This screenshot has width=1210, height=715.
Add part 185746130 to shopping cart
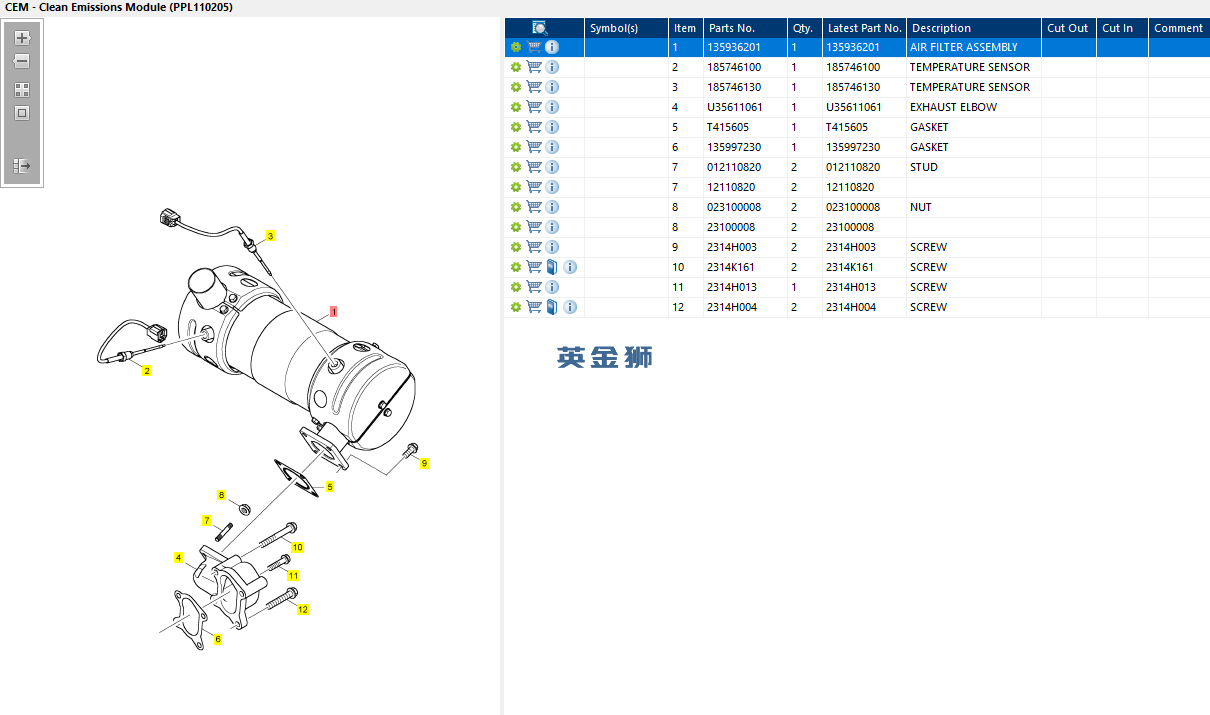pyautogui.click(x=534, y=87)
